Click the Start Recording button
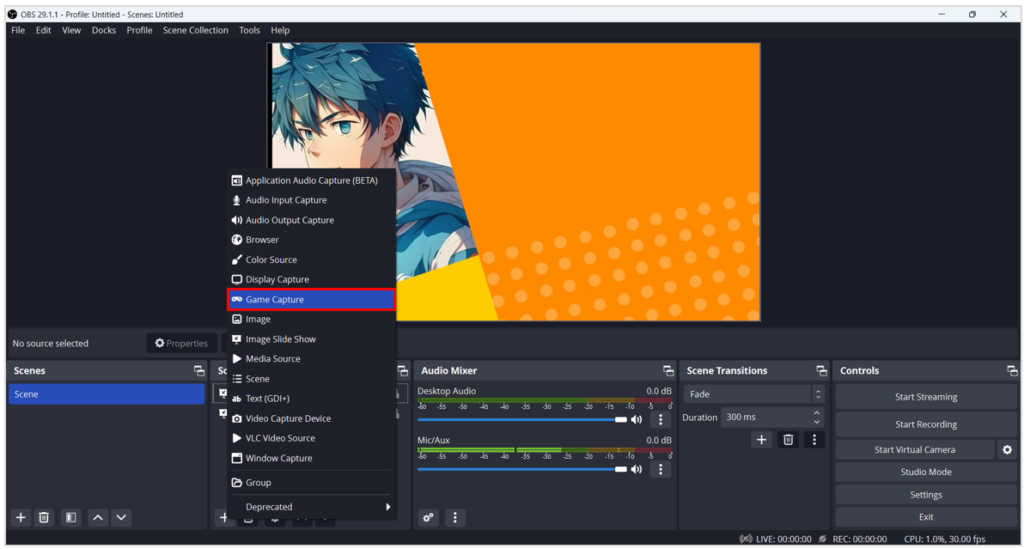The image size is (1024, 549). pyautogui.click(x=925, y=424)
